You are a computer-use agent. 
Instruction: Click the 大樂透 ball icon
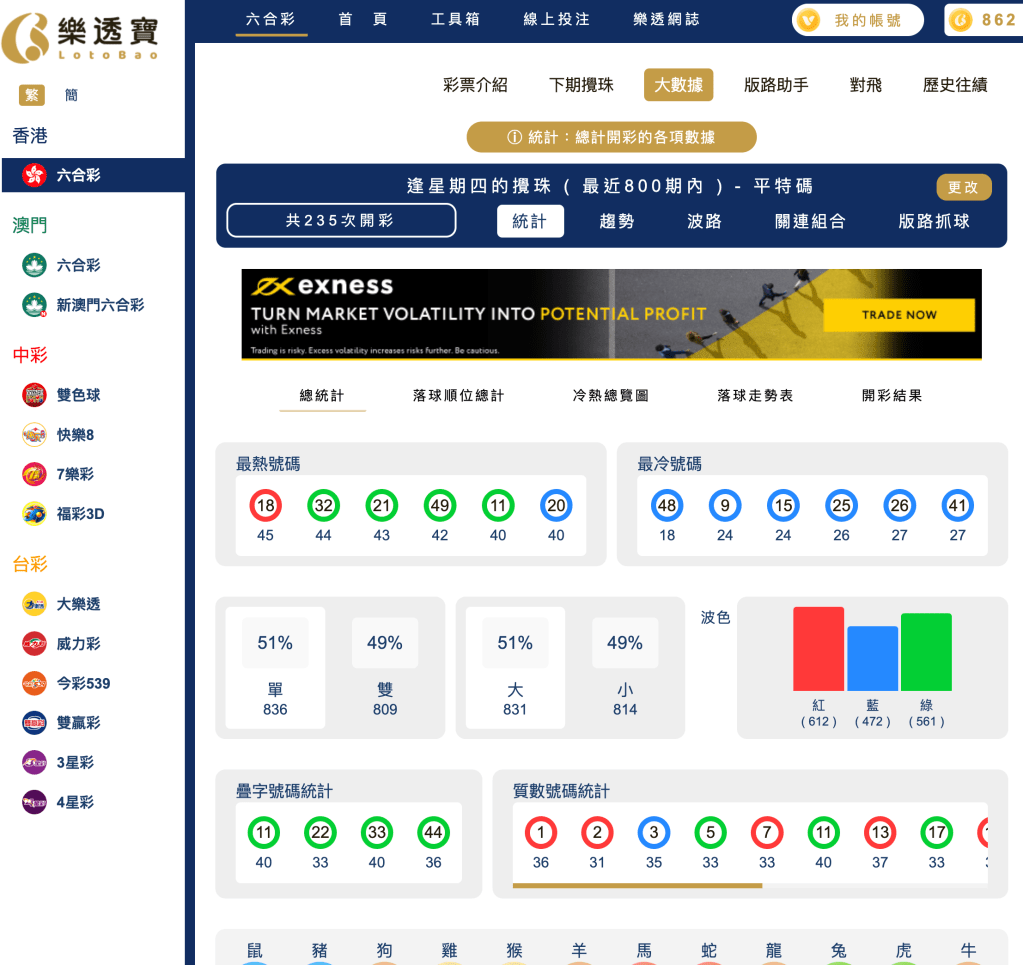tap(34, 603)
